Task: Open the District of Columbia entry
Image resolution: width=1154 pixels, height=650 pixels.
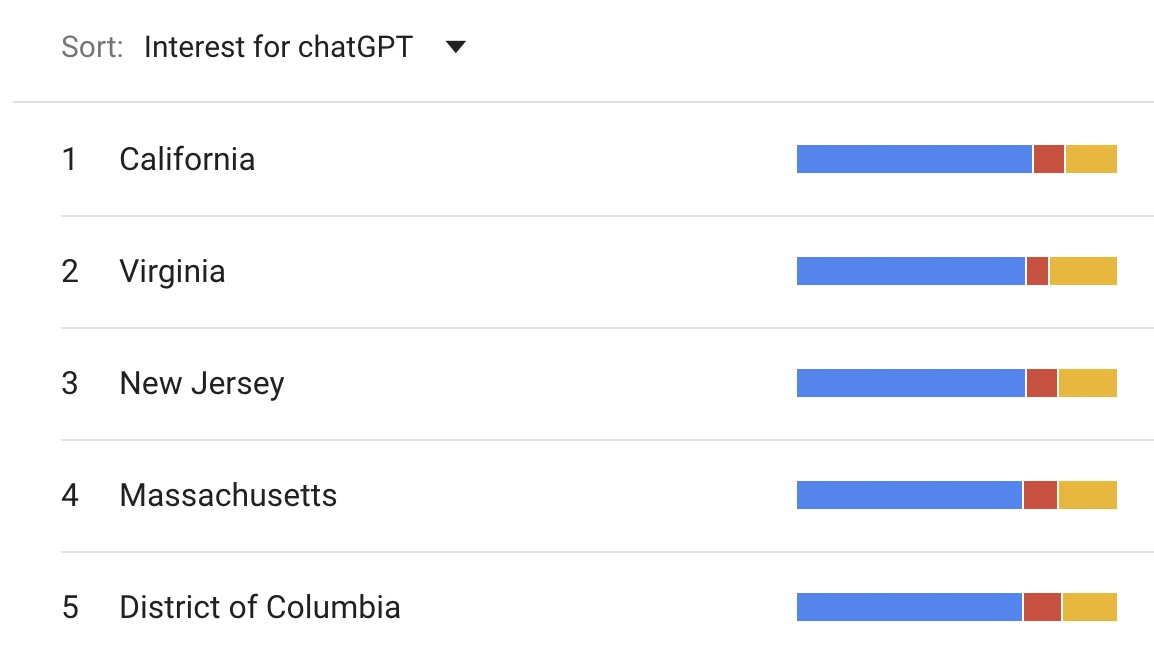Action: click(260, 607)
